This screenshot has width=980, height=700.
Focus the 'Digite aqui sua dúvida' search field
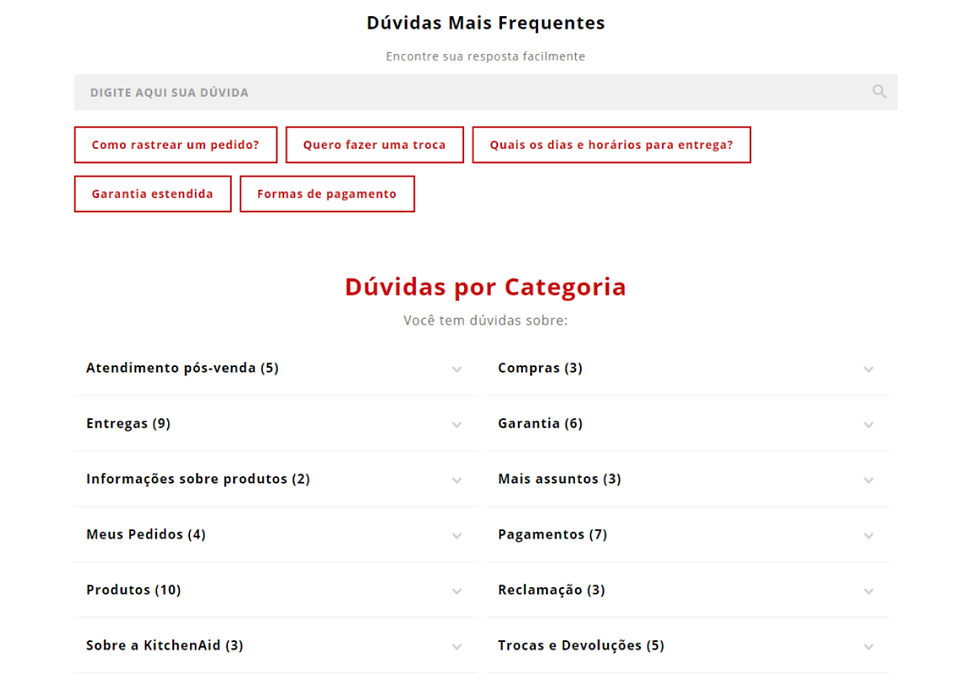click(485, 92)
